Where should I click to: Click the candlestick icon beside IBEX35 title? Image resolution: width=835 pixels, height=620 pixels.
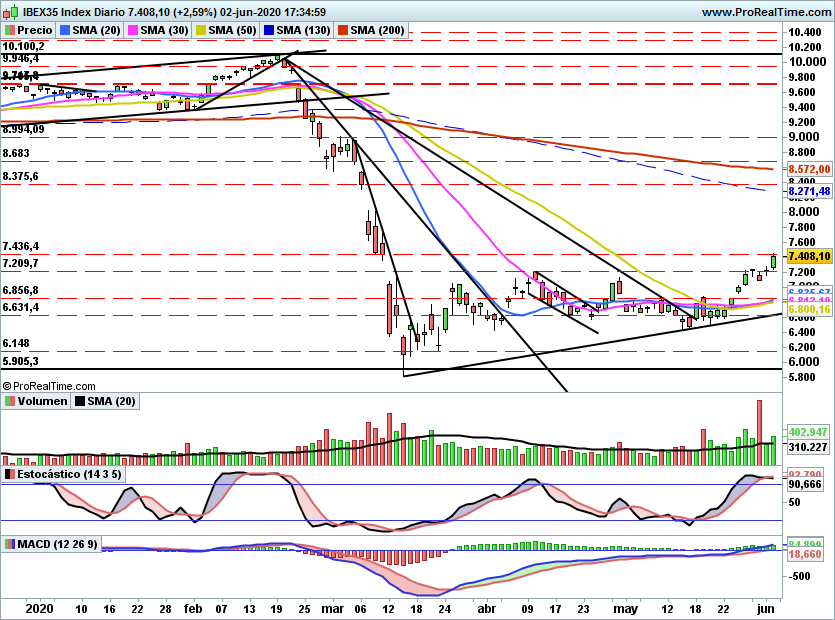click(x=10, y=11)
